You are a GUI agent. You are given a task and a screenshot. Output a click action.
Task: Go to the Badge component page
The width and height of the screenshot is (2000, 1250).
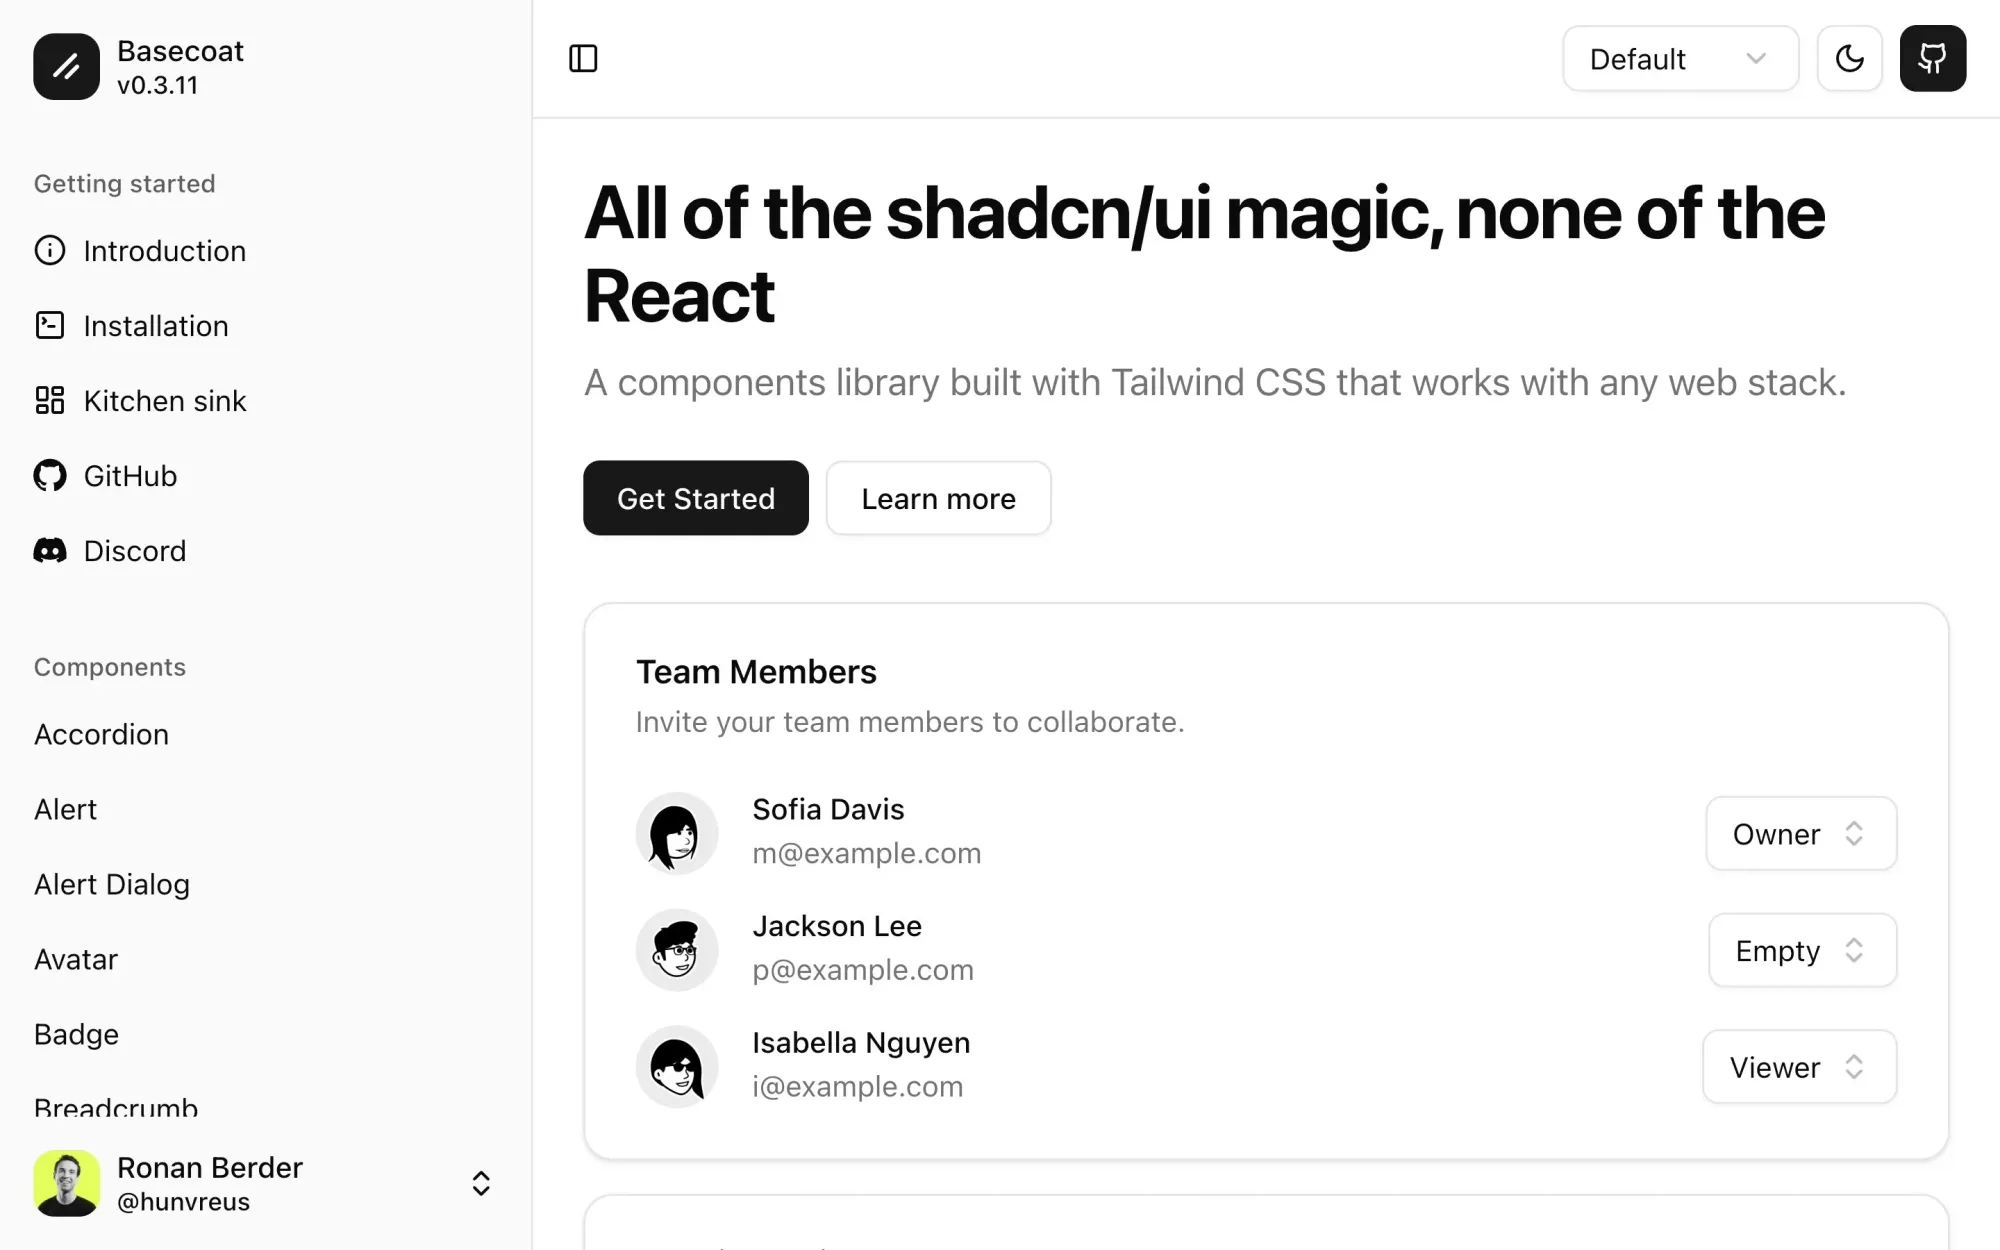(76, 1034)
